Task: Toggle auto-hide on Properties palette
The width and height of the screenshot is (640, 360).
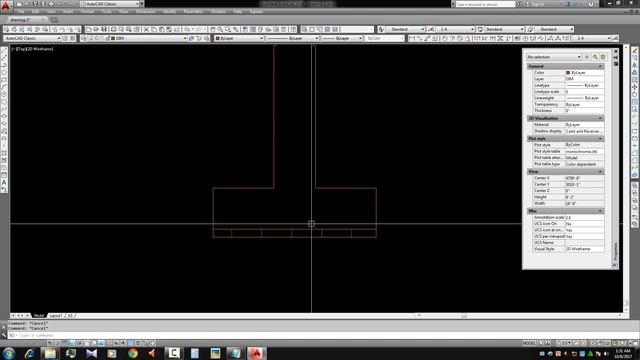Action: click(616, 58)
